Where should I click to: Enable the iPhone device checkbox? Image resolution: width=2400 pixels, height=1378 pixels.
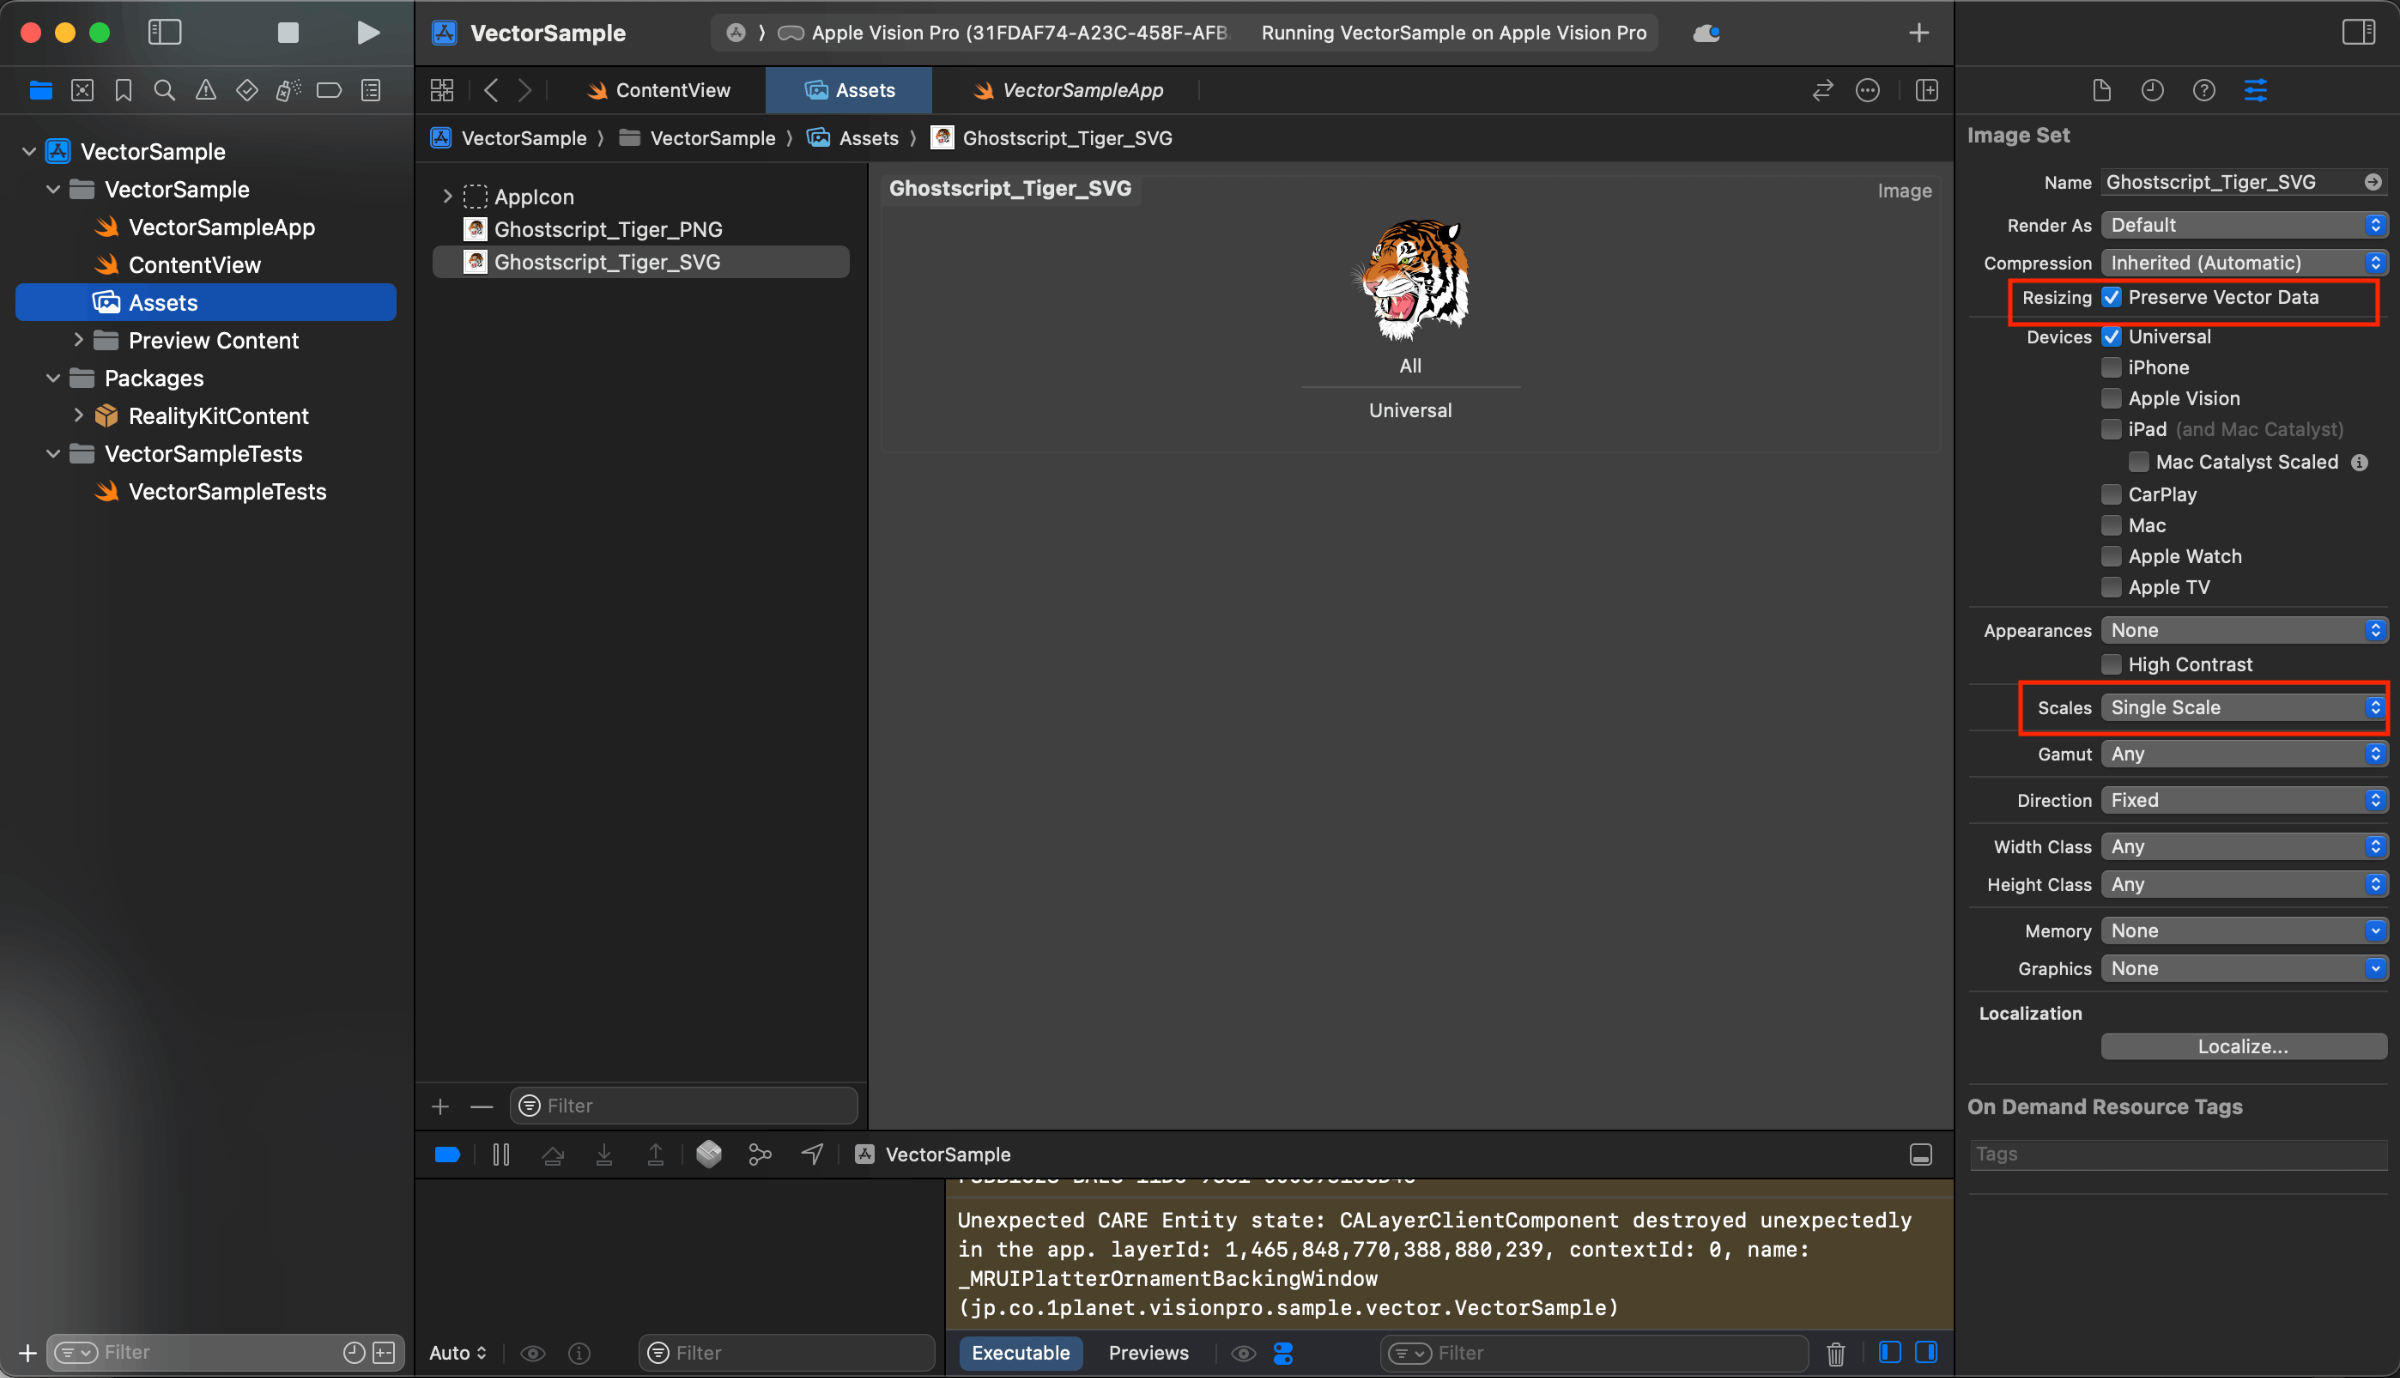(x=2112, y=368)
